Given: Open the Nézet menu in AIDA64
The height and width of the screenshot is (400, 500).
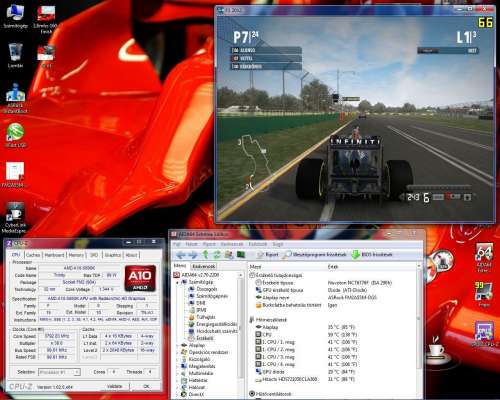Looking at the screenshot, I should (x=191, y=244).
